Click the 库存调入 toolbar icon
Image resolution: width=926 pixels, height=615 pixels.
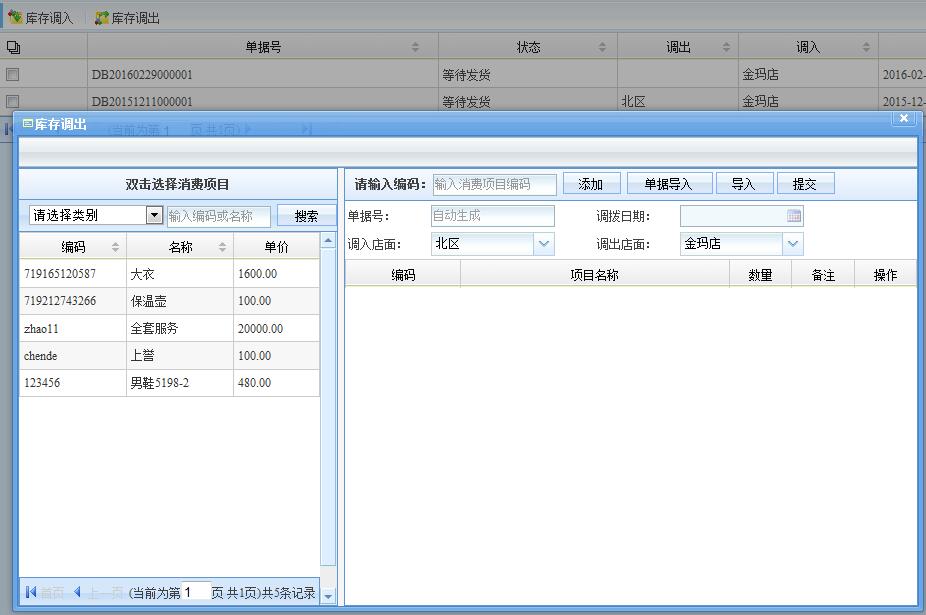[x=15, y=18]
